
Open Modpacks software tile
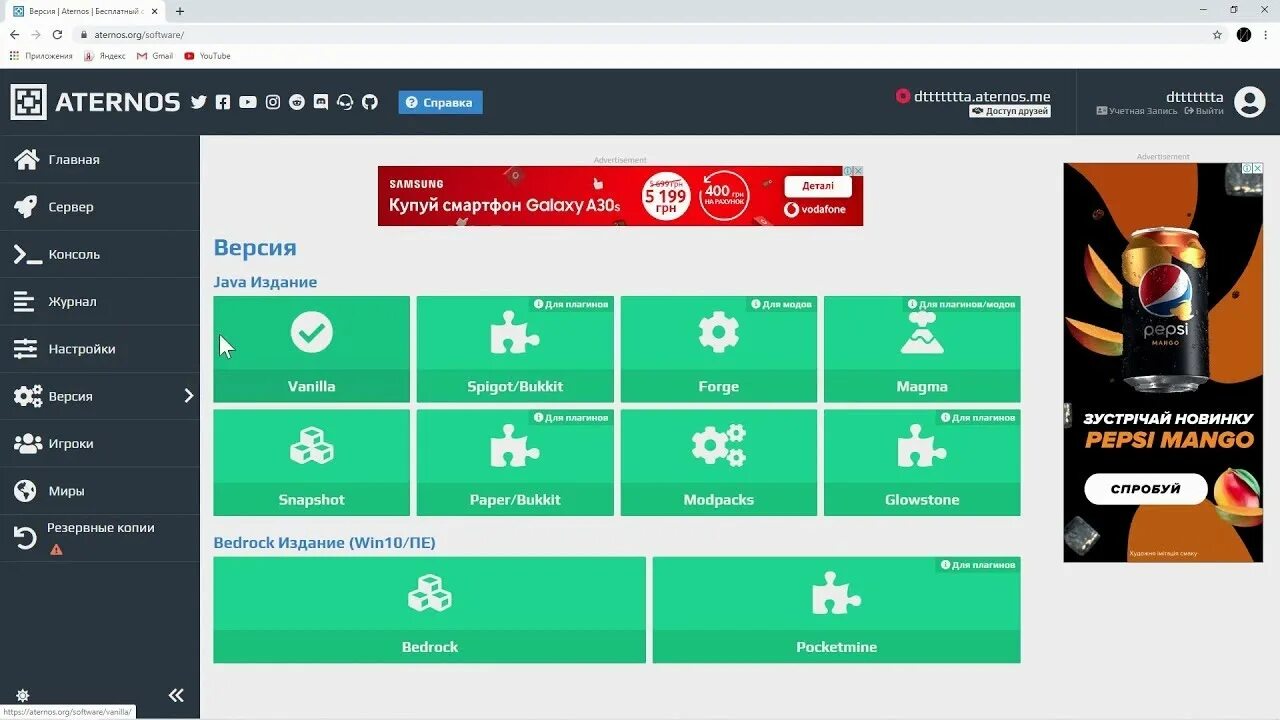pos(719,463)
